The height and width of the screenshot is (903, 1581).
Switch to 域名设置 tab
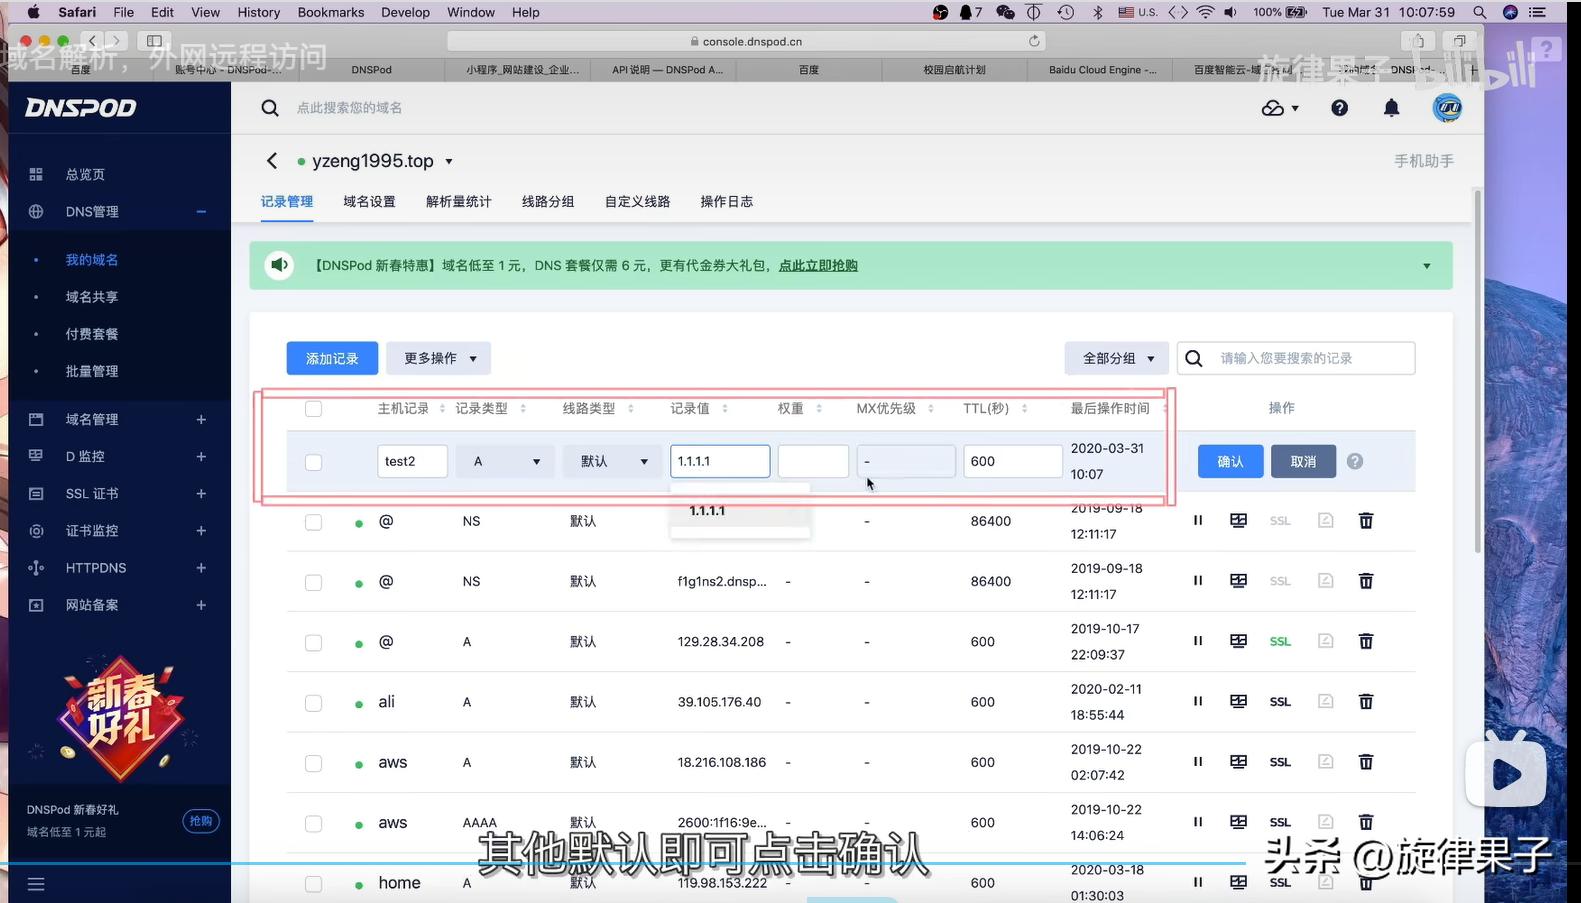(x=369, y=201)
